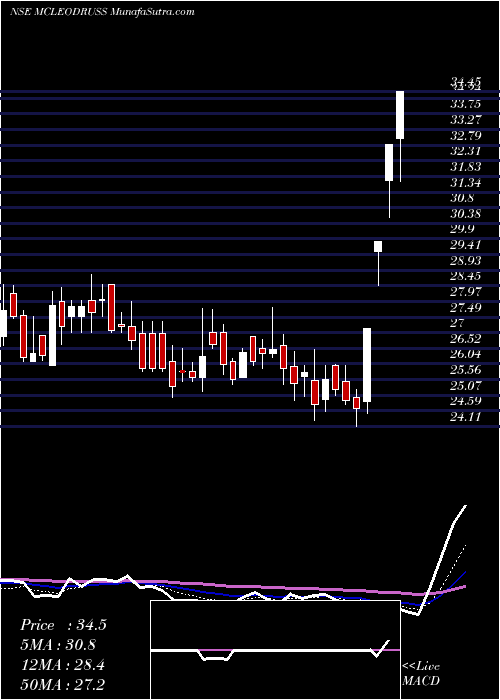The image size is (500, 700).
Task: Click the 25.07 price axis label
Action: [466, 385]
